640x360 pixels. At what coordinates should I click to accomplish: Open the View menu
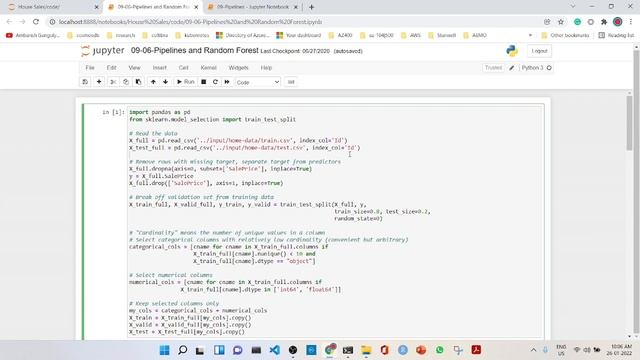pos(134,68)
